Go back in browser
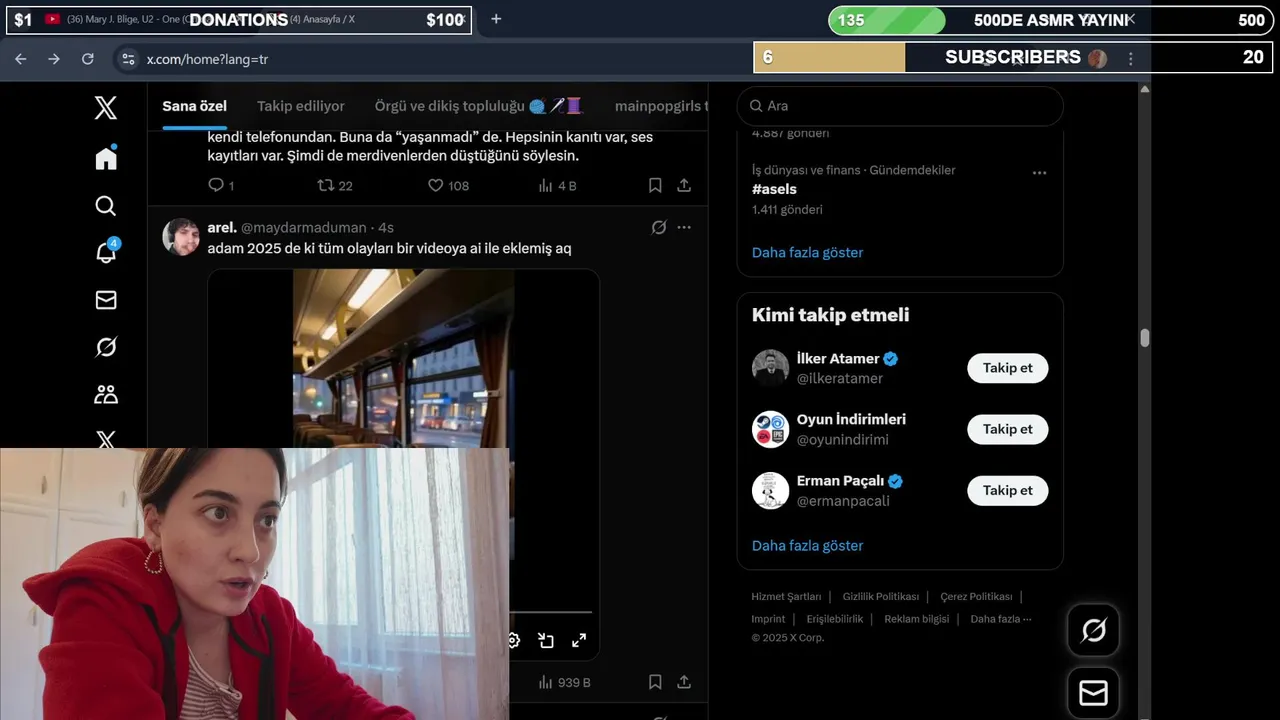This screenshot has height=720, width=1280. [21, 59]
